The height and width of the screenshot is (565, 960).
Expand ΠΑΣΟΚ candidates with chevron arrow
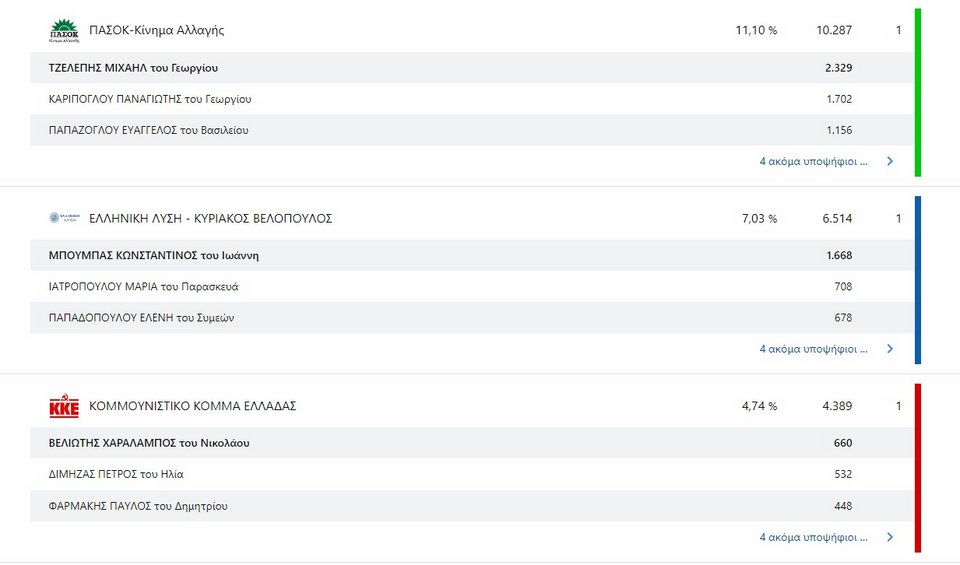pos(890,160)
